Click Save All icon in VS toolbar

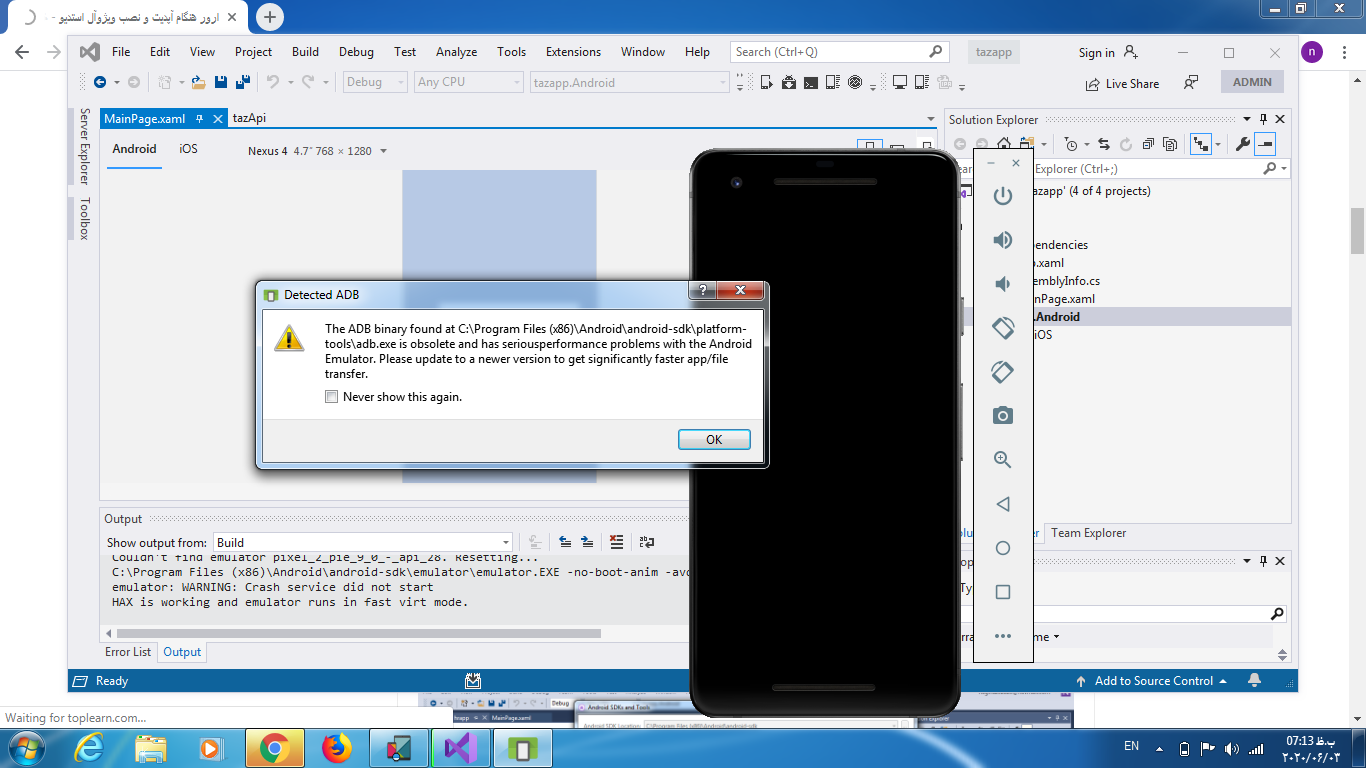click(x=243, y=82)
